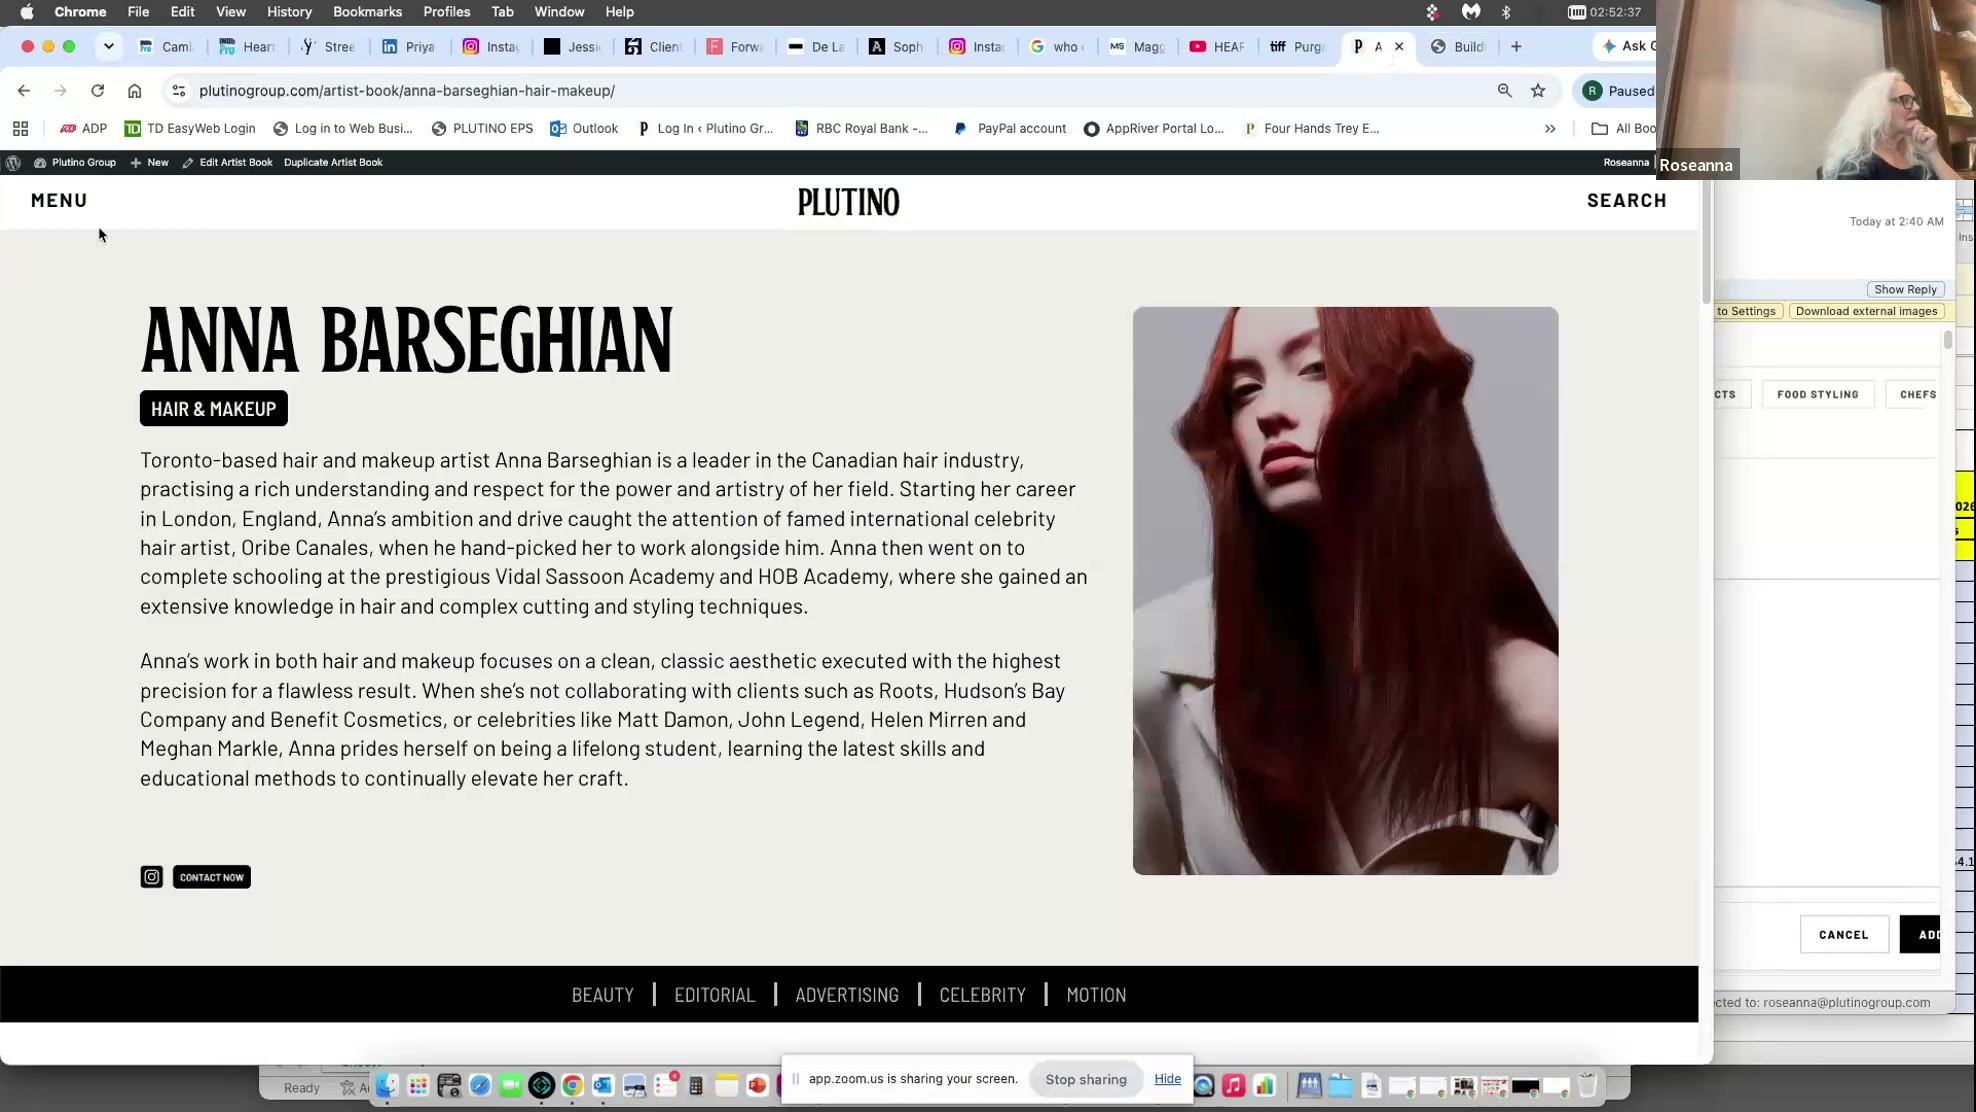This screenshot has width=1976, height=1112.
Task: Open the site information icon beside URL
Action: [178, 91]
